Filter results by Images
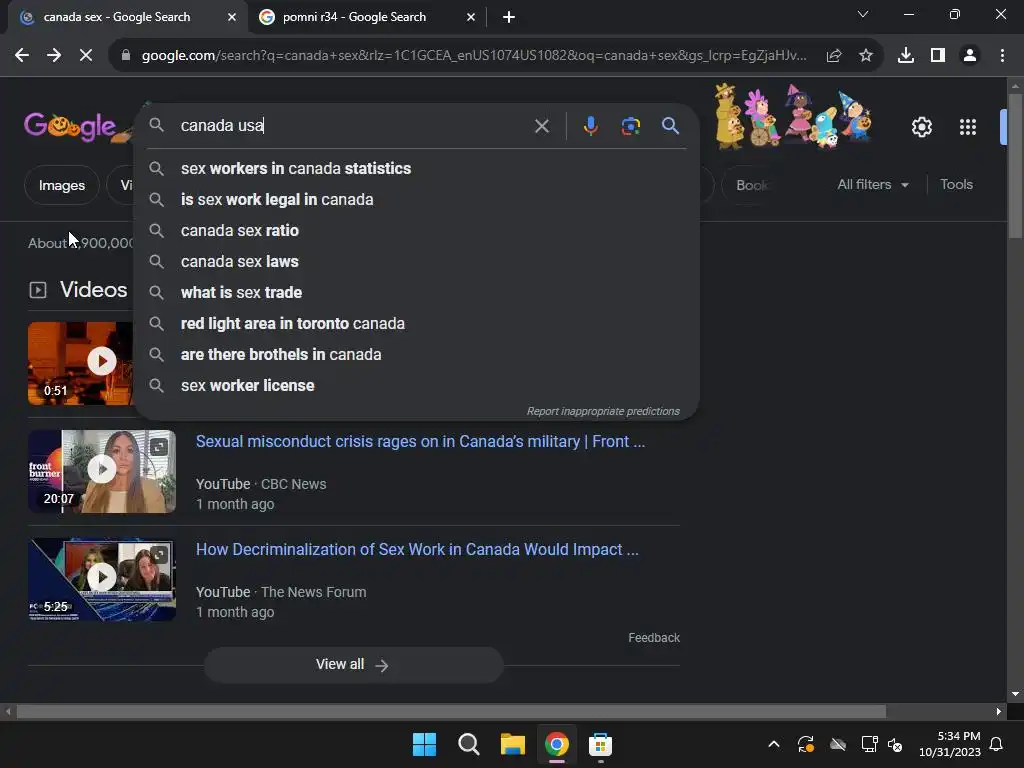This screenshot has height=768, width=1024. [61, 185]
